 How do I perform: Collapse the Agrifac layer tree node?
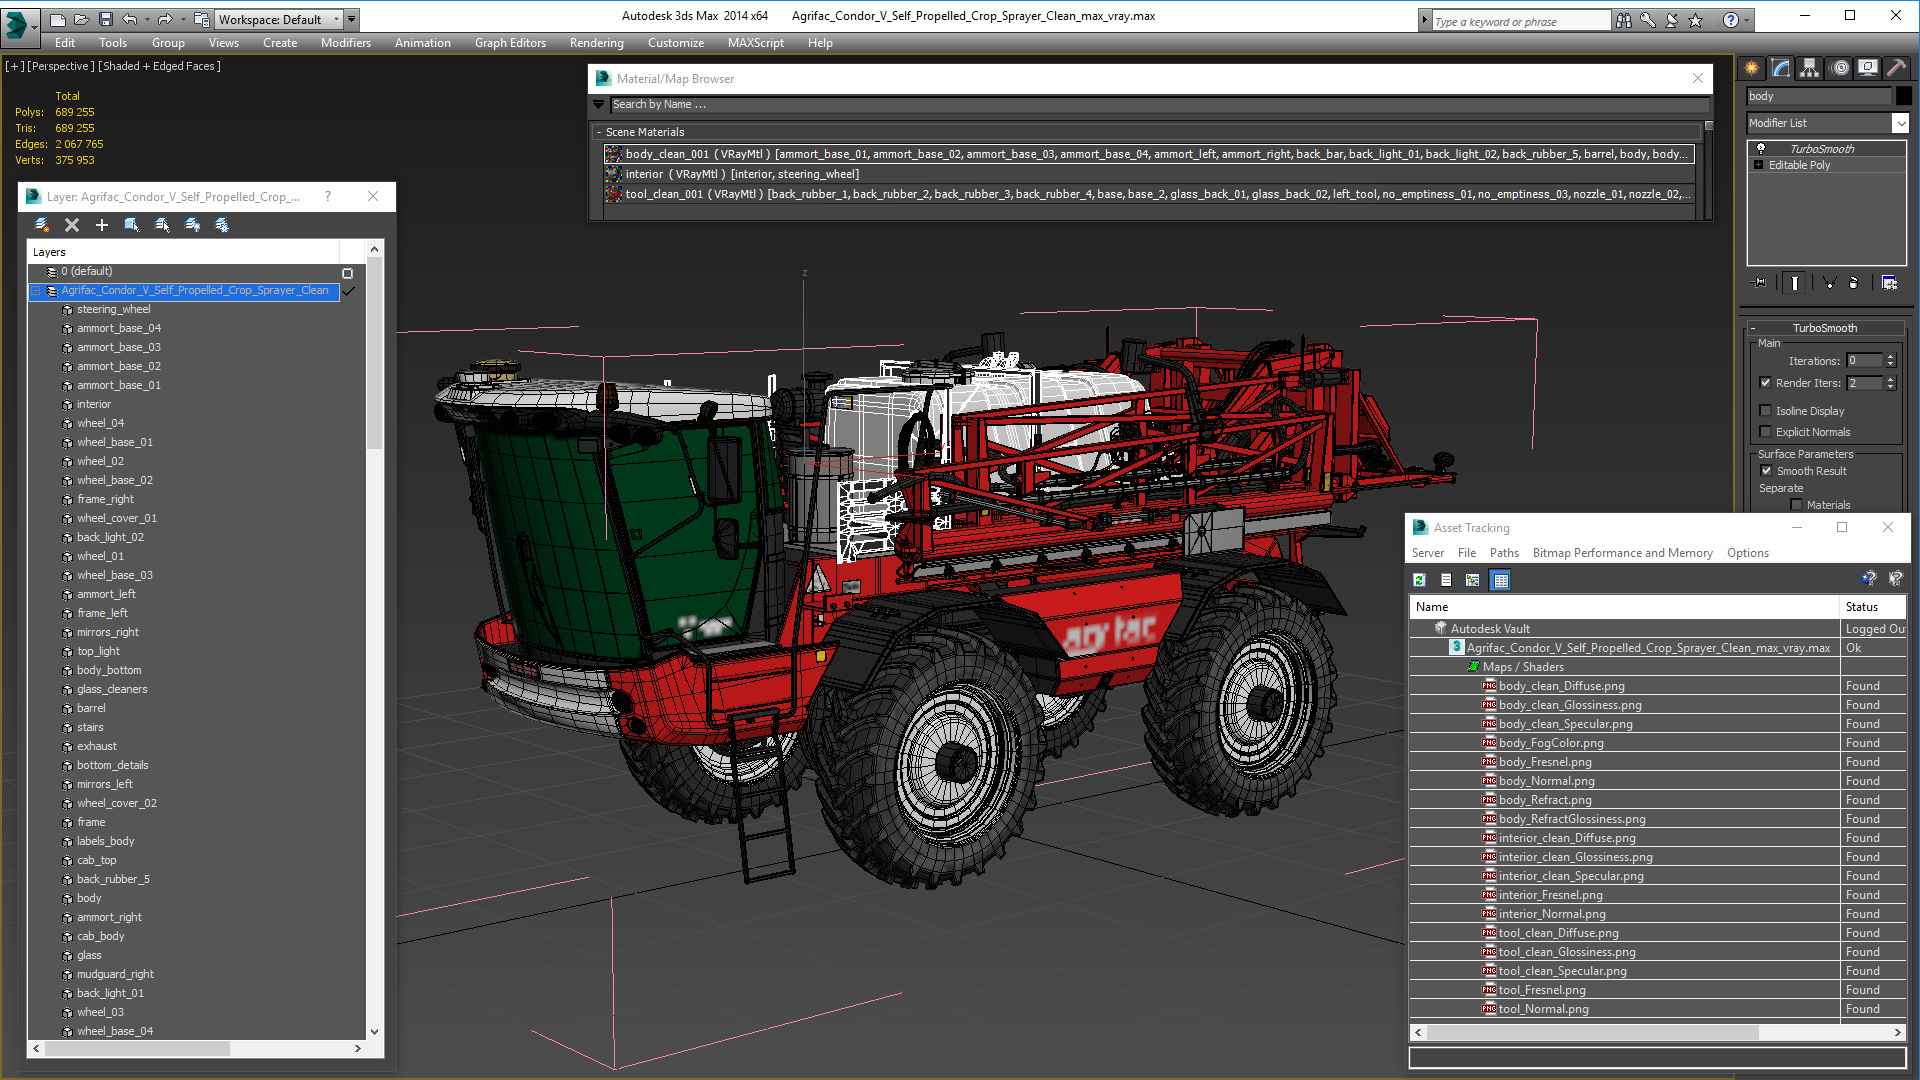coord(36,291)
